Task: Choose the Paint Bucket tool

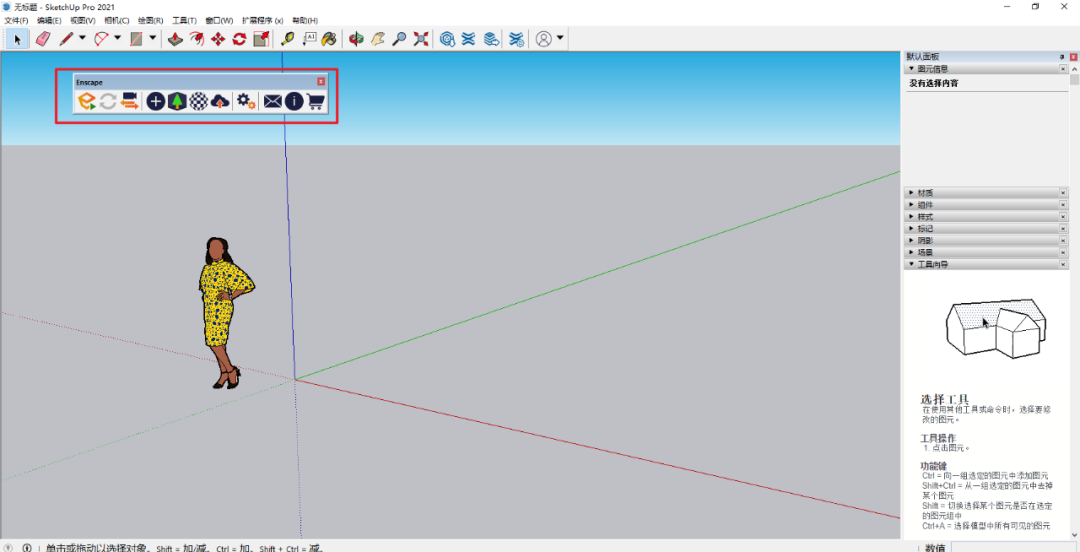Action: click(328, 39)
